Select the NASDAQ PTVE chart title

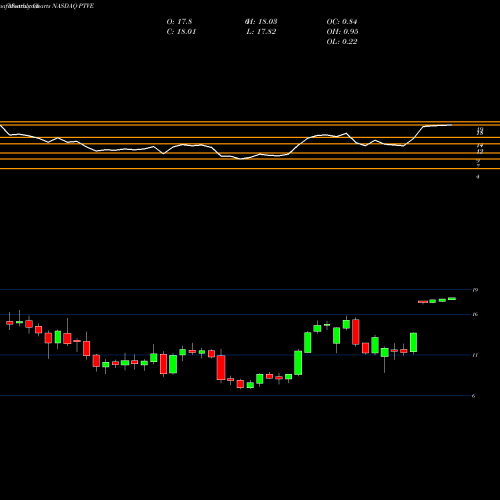(x=72, y=6)
